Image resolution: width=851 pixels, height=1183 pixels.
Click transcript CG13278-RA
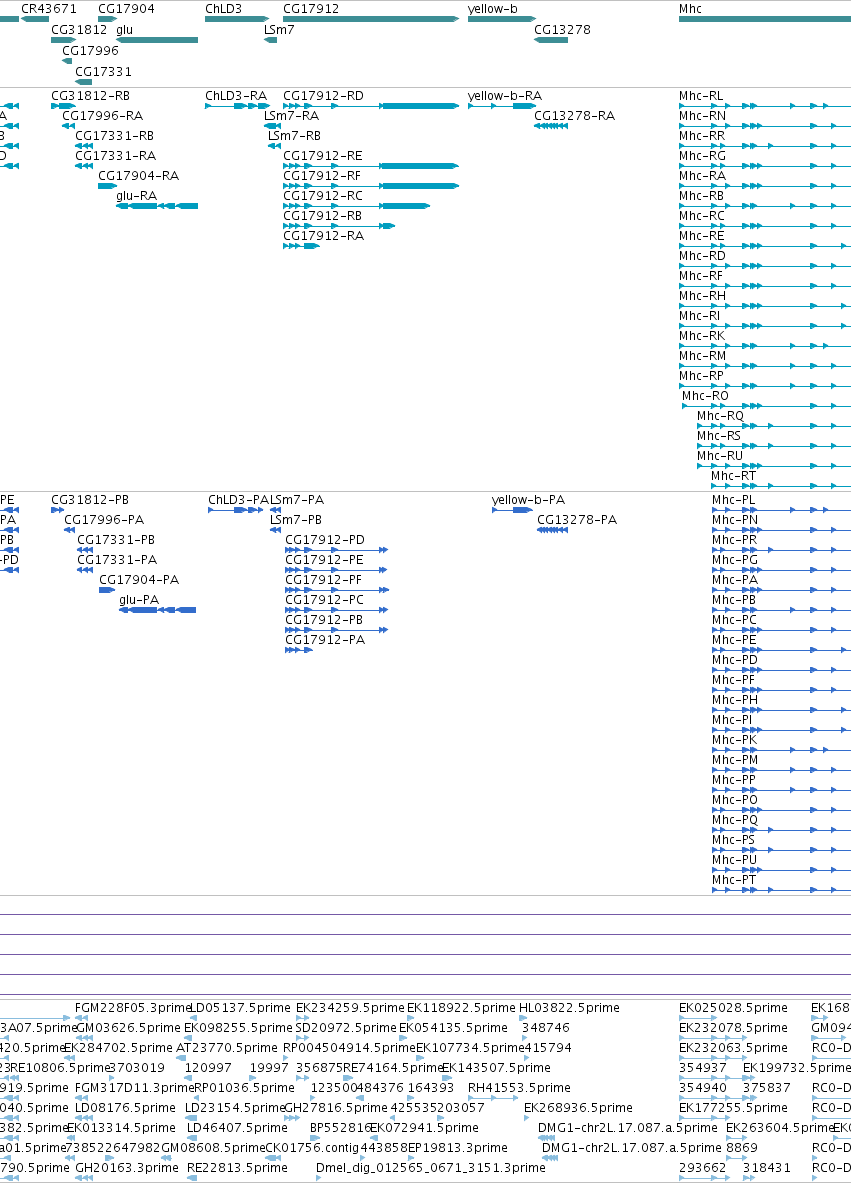pyautogui.click(x=574, y=115)
